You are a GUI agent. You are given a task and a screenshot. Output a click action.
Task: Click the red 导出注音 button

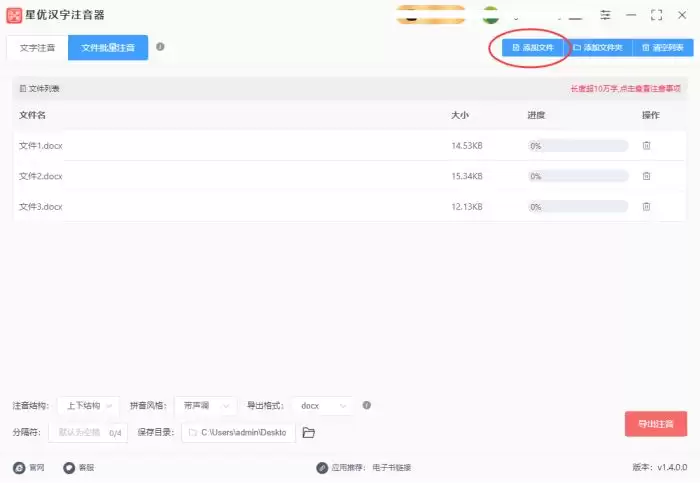[656, 424]
